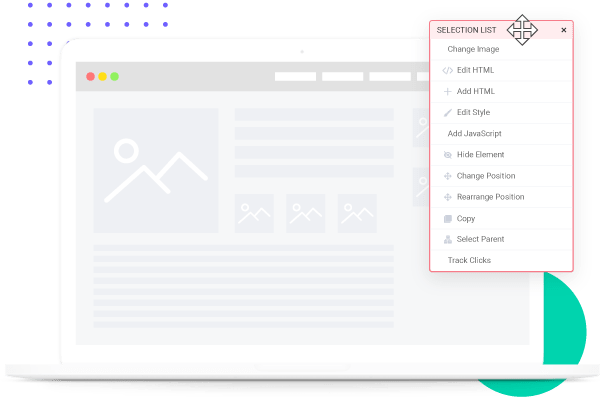The image size is (600, 400).
Task: Choose the Select Parent option
Action: click(x=501, y=239)
